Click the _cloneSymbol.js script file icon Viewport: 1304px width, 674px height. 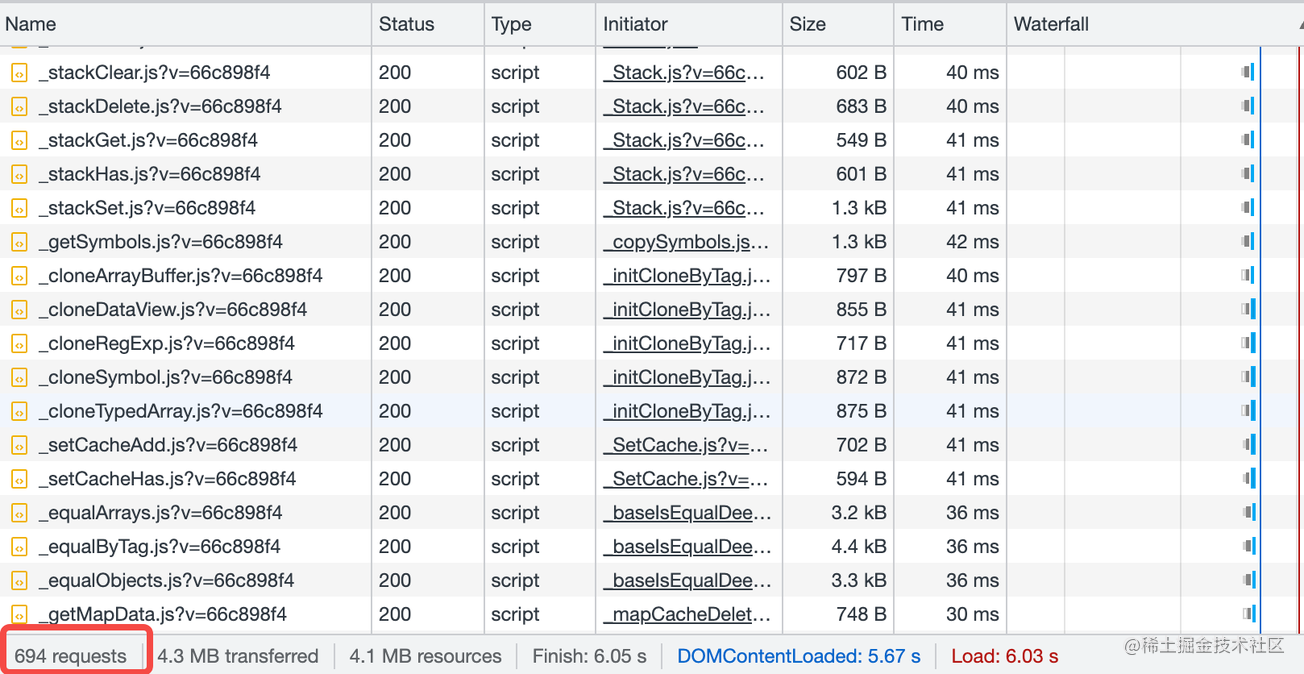[x=19, y=378]
